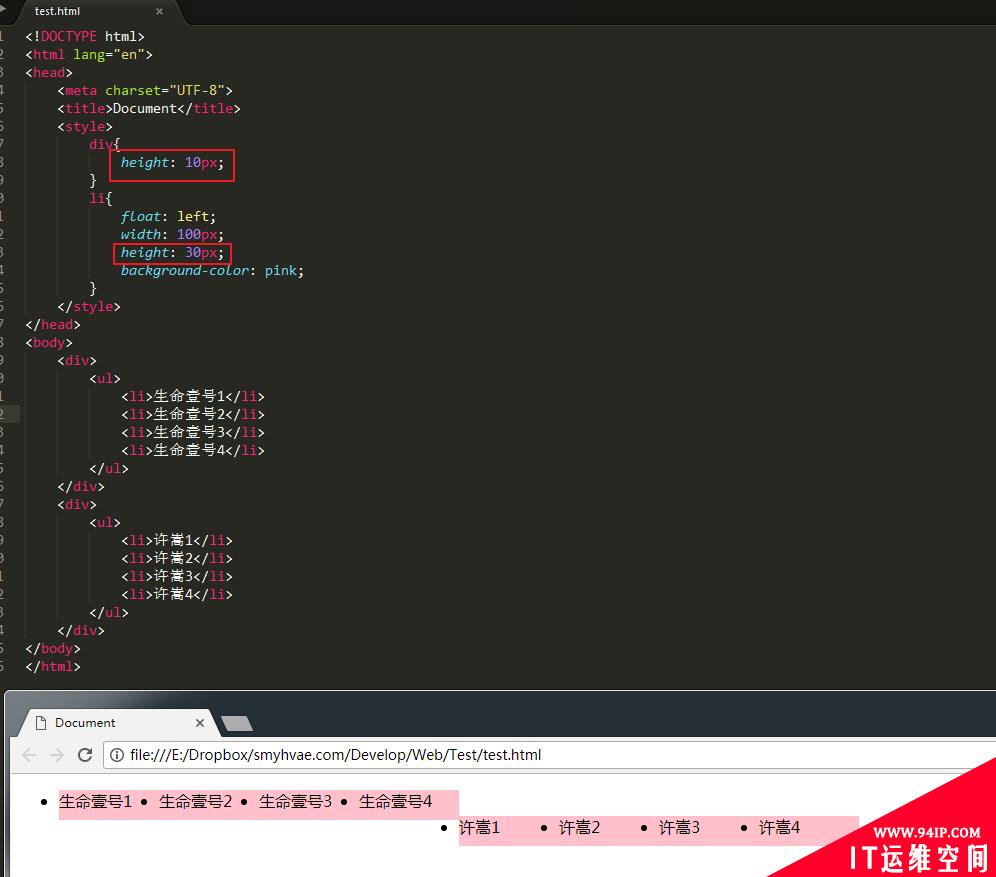The width and height of the screenshot is (996, 877).
Task: Click the code line li 许嵩4
Action: (x=177, y=594)
